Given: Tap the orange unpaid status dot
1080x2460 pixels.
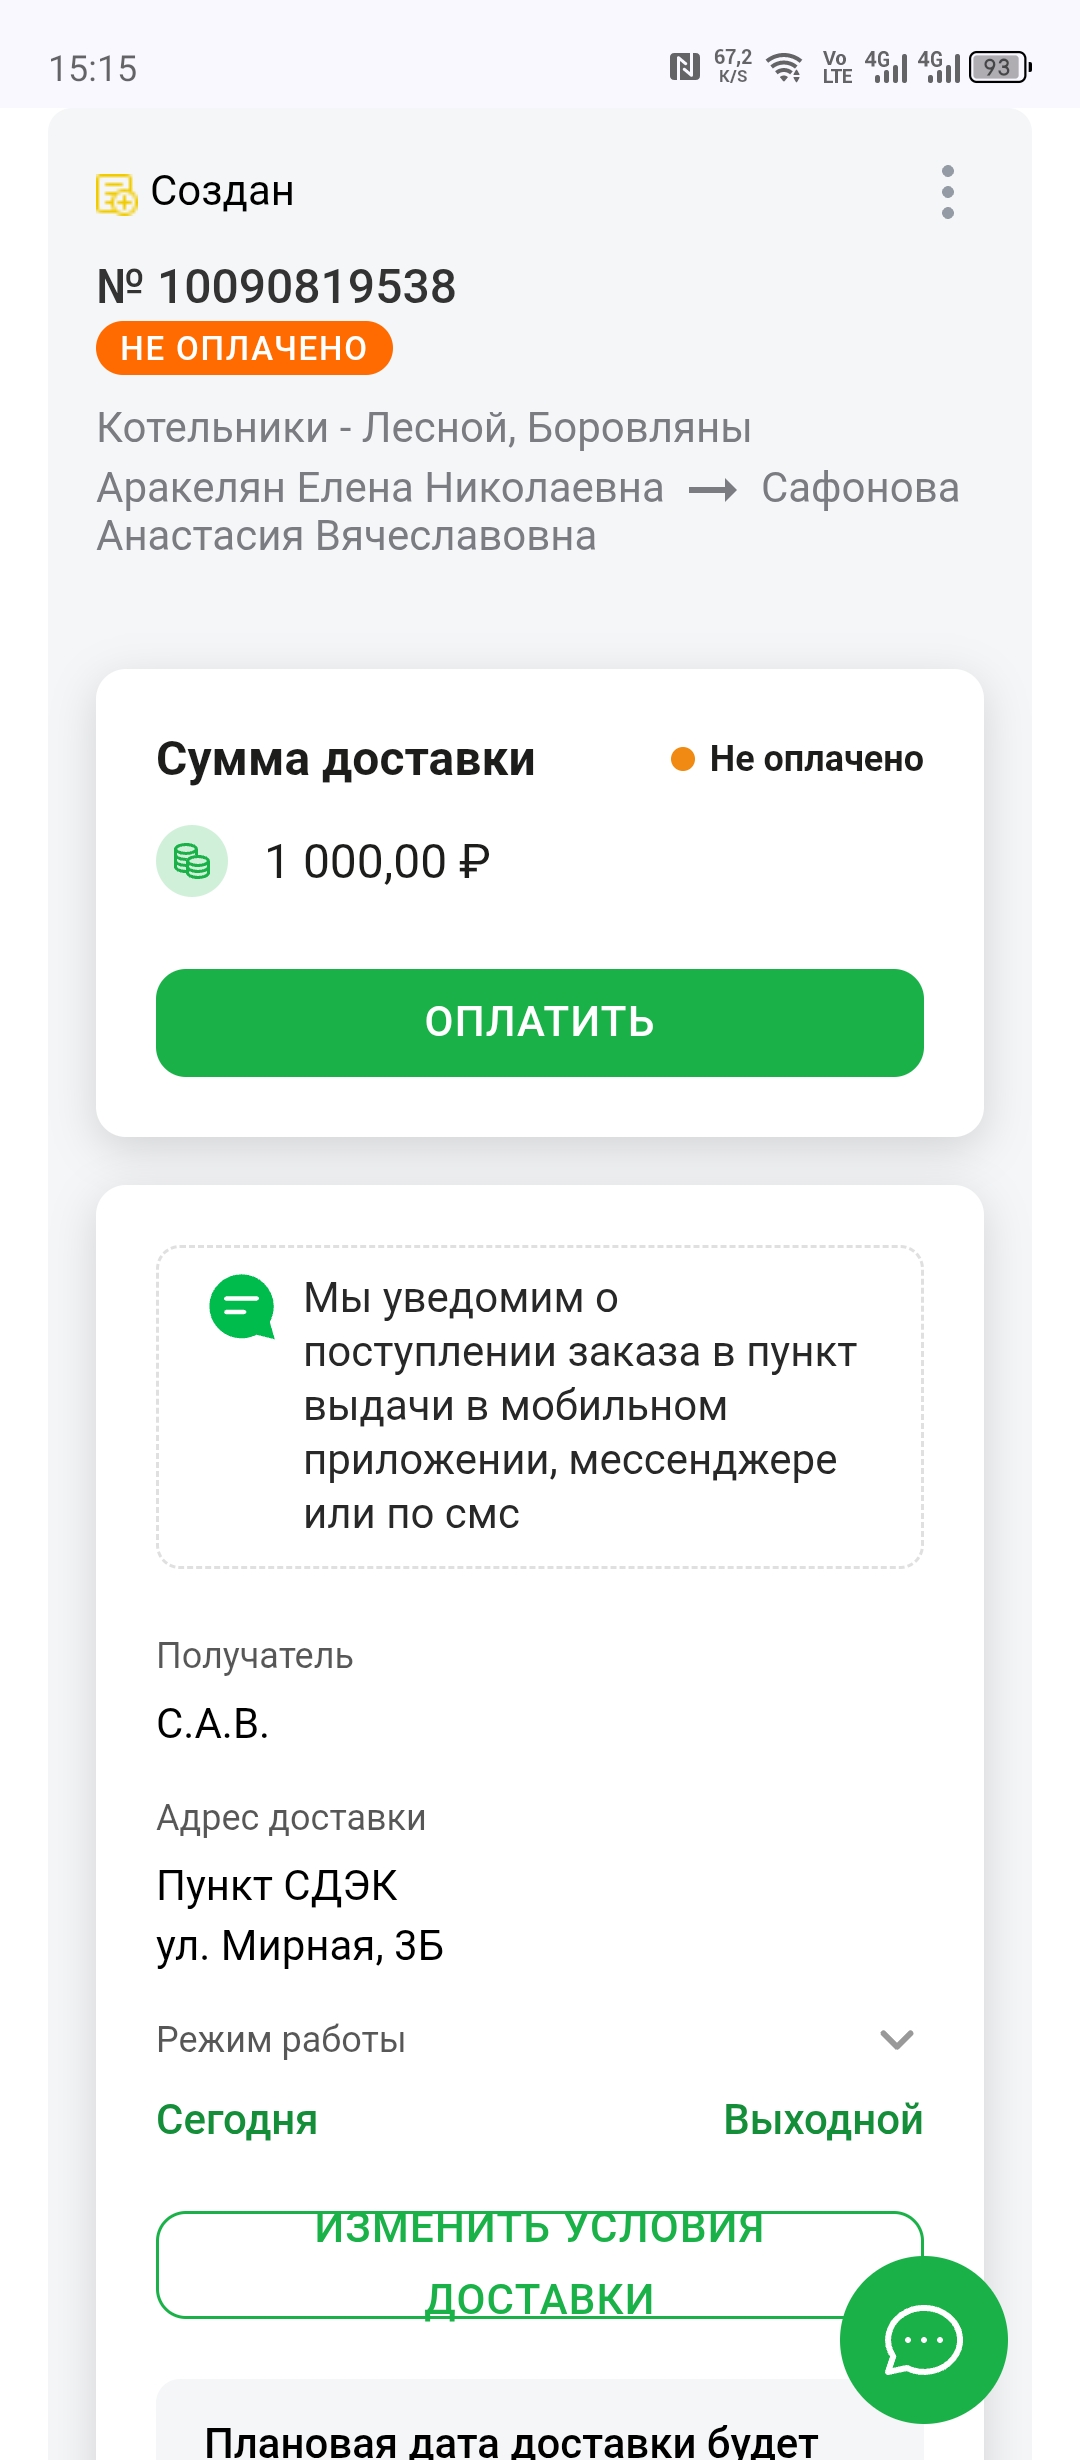Looking at the screenshot, I should pyautogui.click(x=683, y=759).
